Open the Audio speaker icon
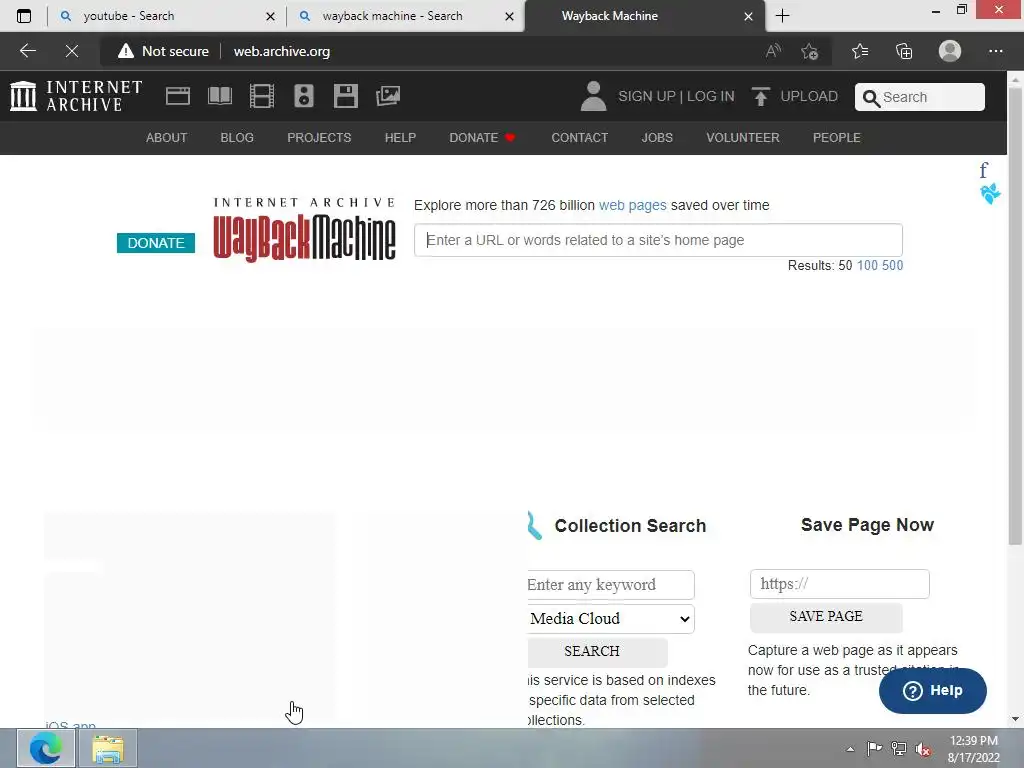Image resolution: width=1024 pixels, height=768 pixels. point(304,96)
